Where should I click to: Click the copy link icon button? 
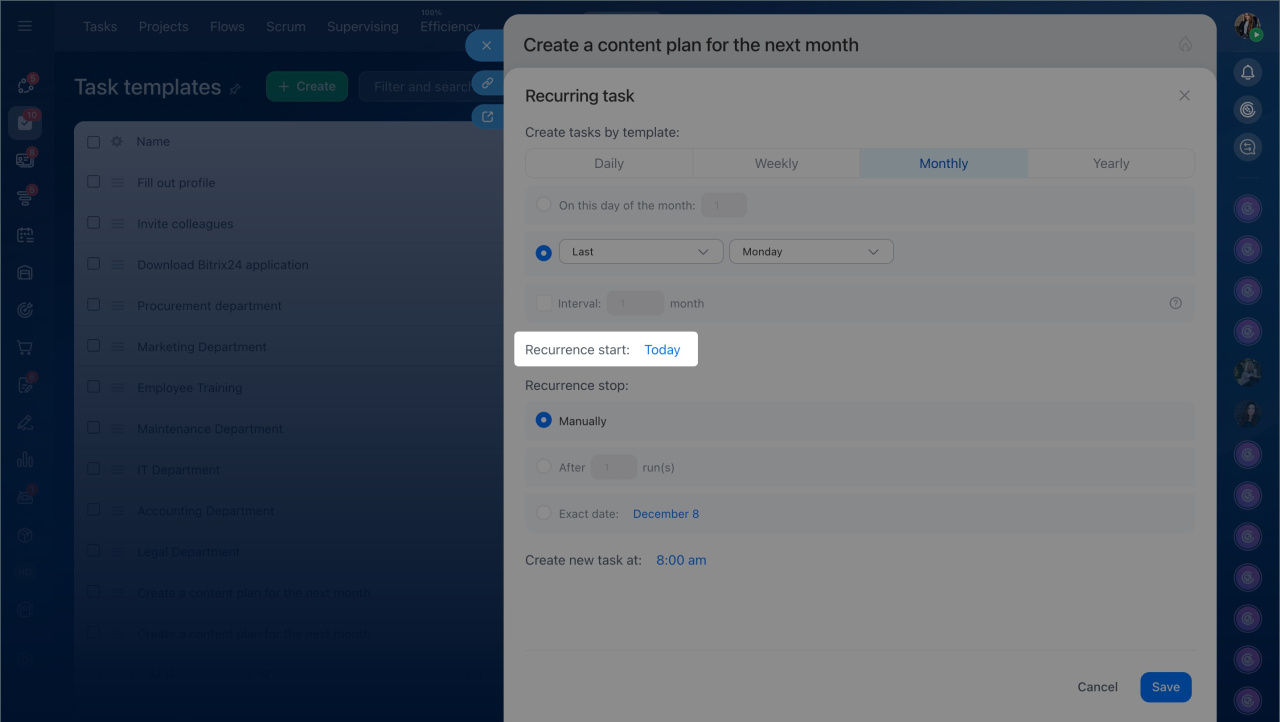487,84
